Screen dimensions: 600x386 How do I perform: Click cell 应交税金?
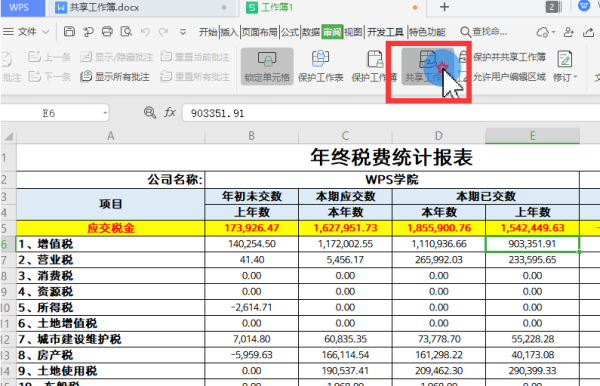[x=111, y=228]
